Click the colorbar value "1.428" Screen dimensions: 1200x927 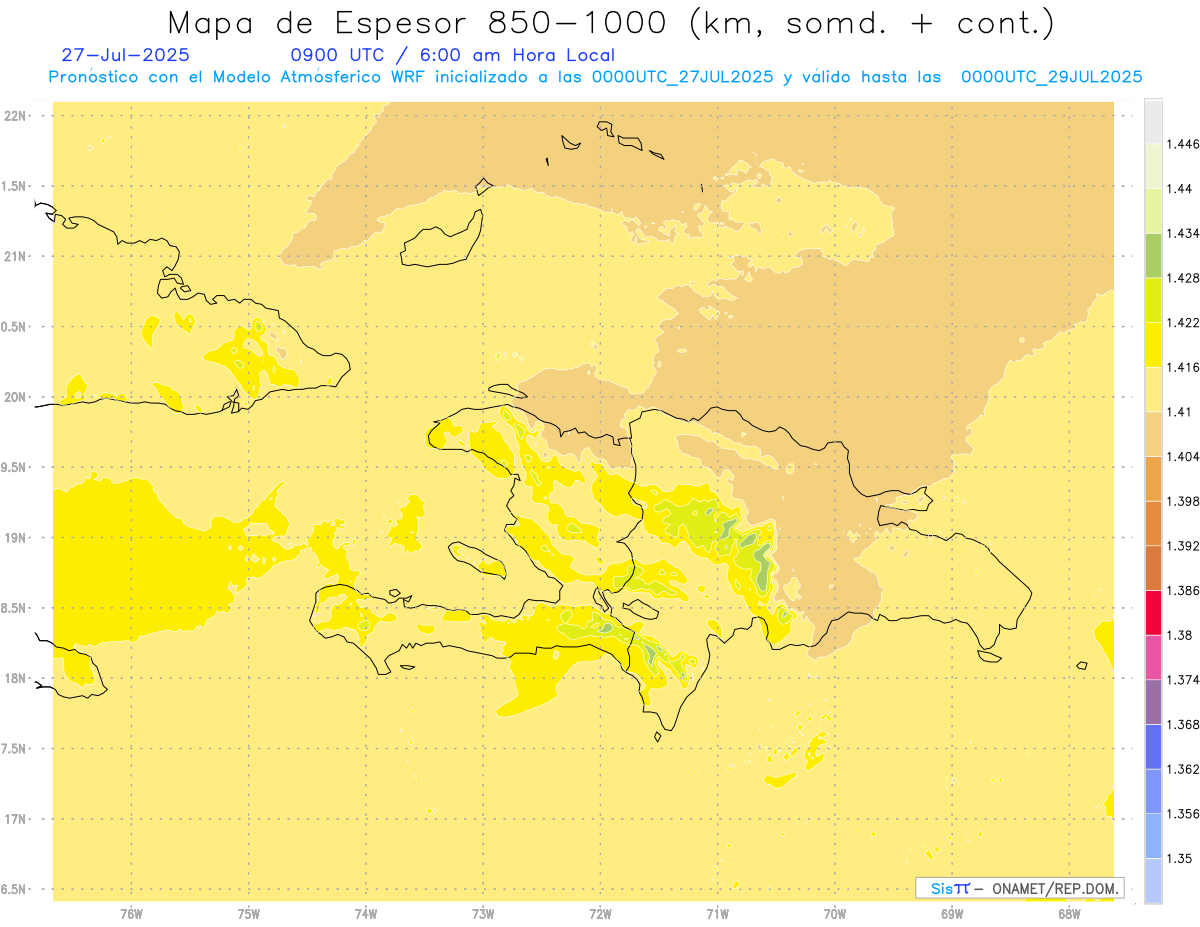tap(1183, 278)
